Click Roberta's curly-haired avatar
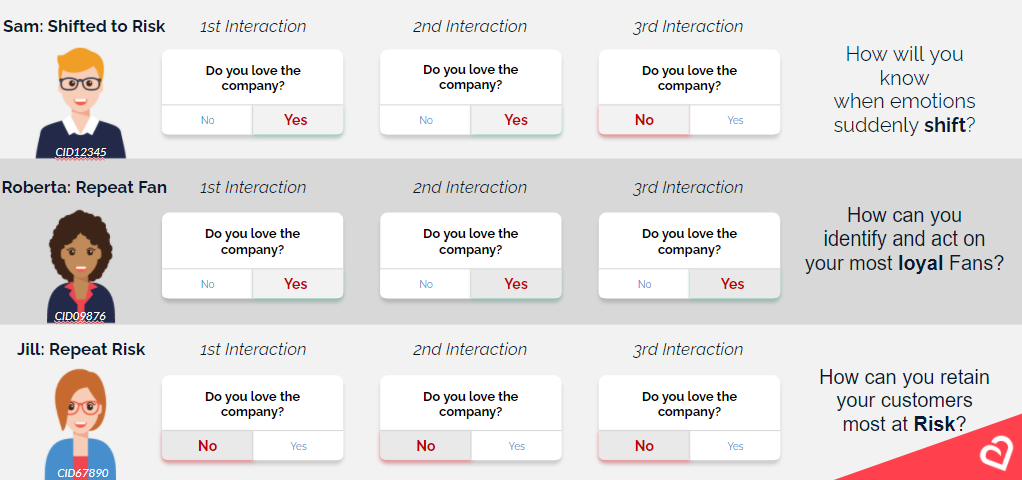The image size is (1022, 480). 81,266
